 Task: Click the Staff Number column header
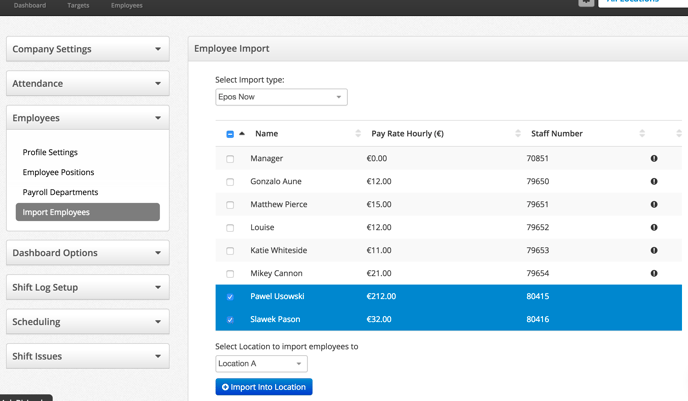pos(557,133)
